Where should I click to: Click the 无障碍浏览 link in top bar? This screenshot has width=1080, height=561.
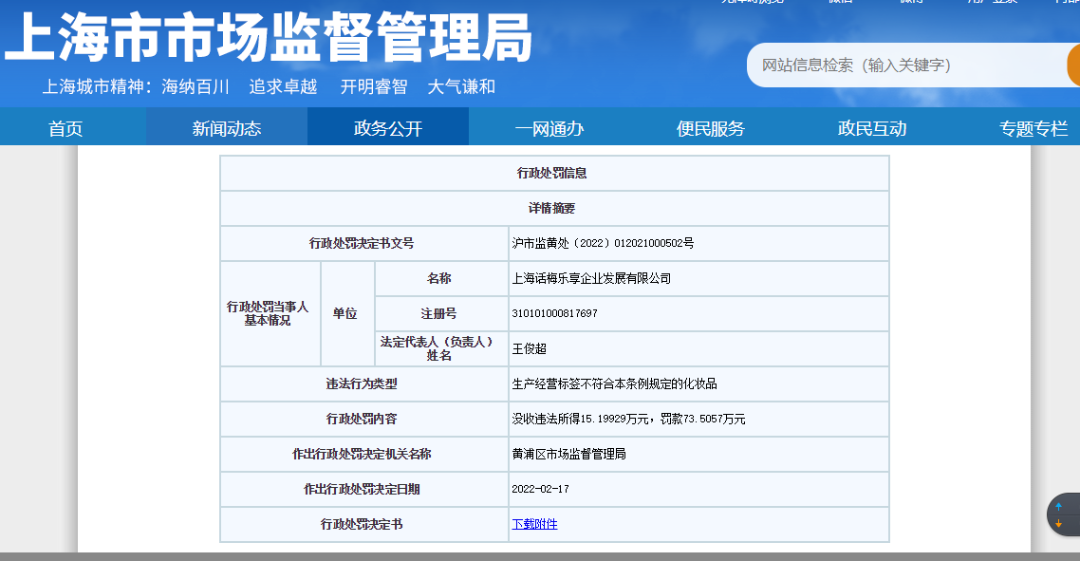752,2
